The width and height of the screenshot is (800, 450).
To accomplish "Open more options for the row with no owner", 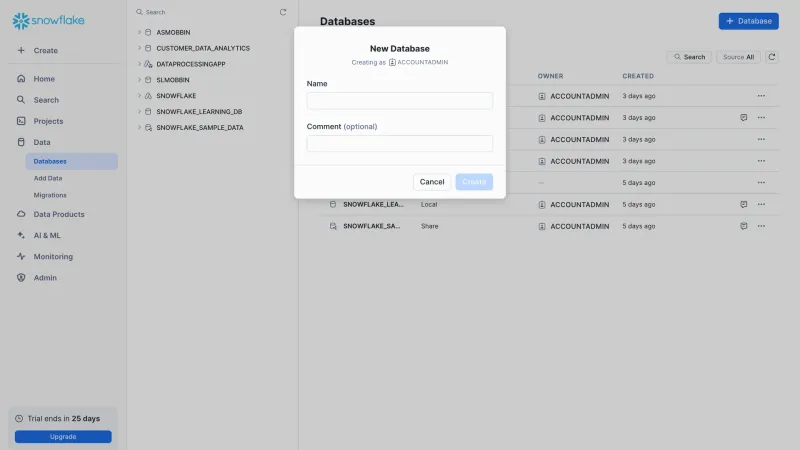I will point(761,183).
